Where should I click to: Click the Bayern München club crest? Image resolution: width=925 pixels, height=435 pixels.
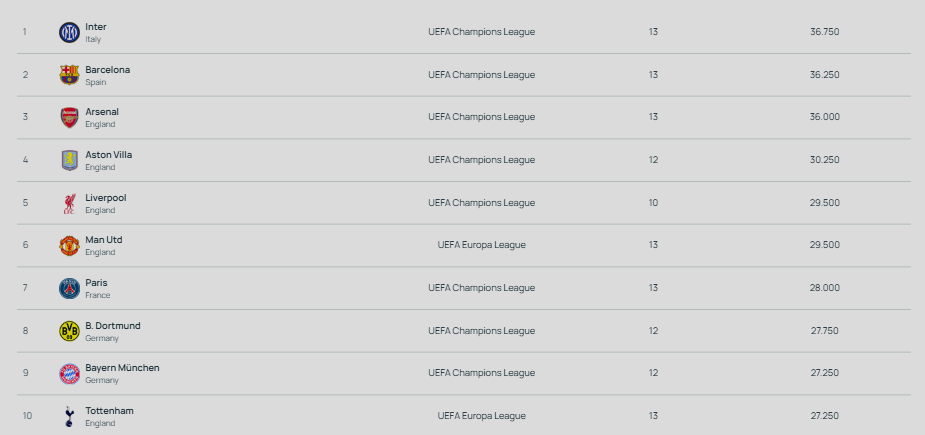69,374
